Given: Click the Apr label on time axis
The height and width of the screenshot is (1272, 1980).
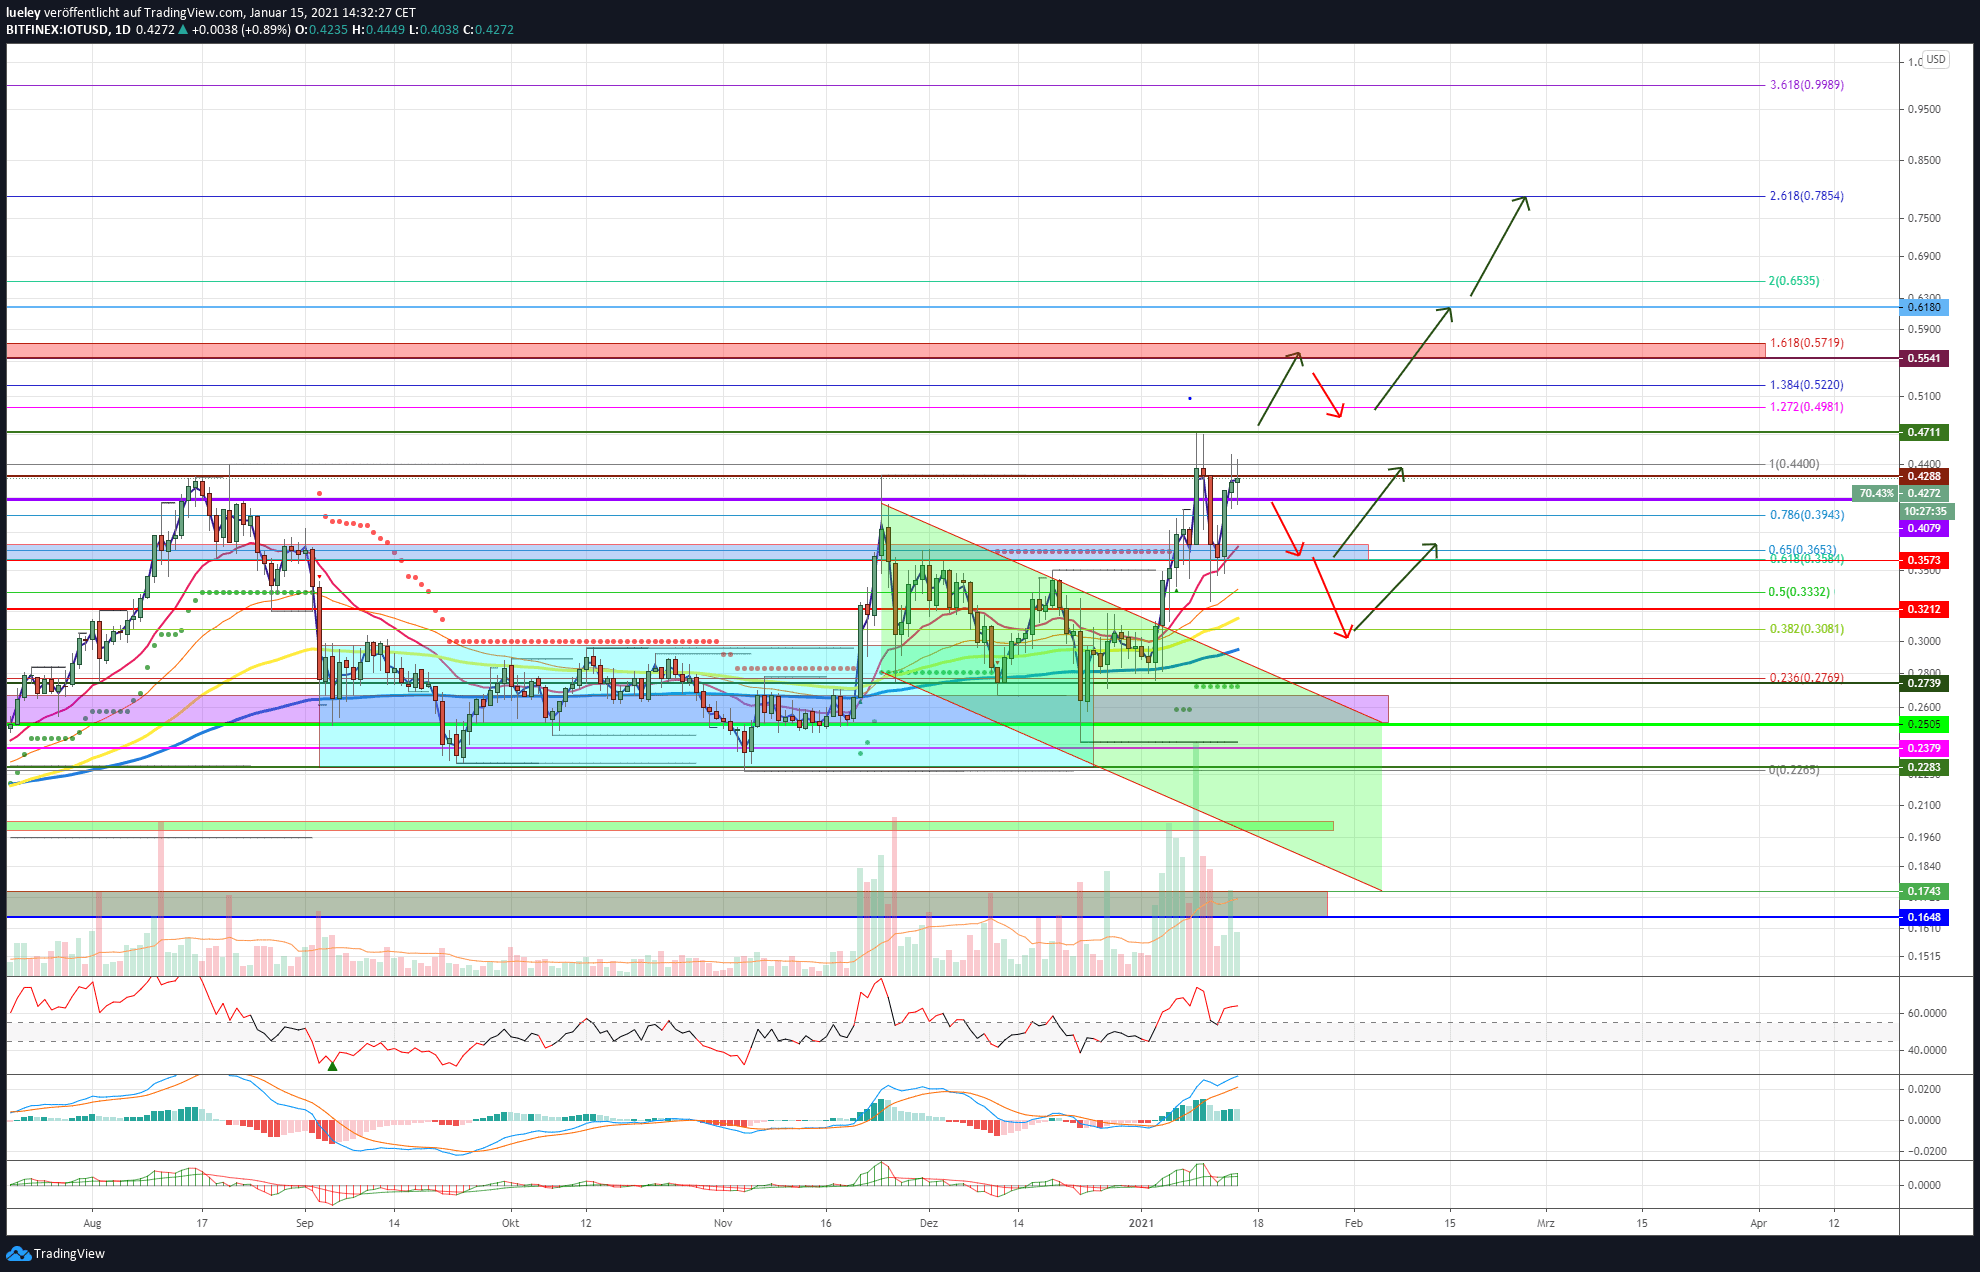Looking at the screenshot, I should (x=1759, y=1223).
